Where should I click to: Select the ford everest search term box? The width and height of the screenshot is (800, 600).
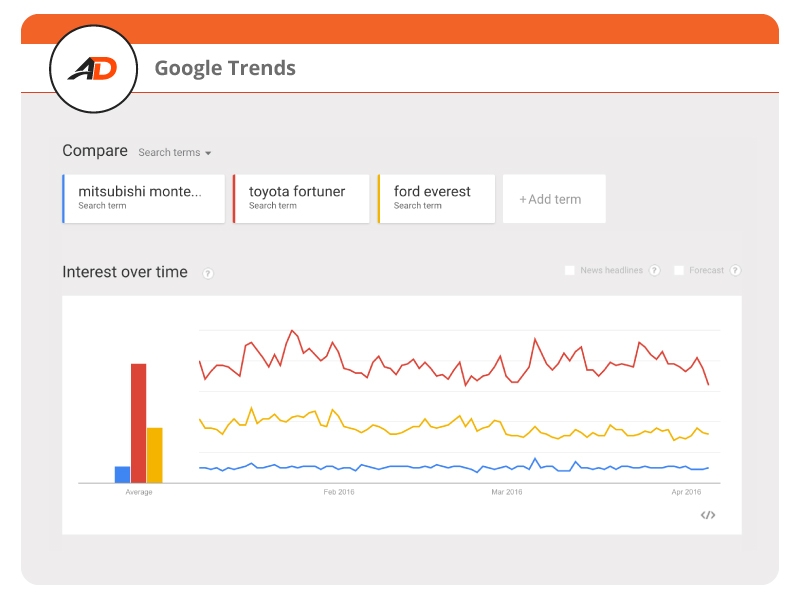[x=436, y=198]
